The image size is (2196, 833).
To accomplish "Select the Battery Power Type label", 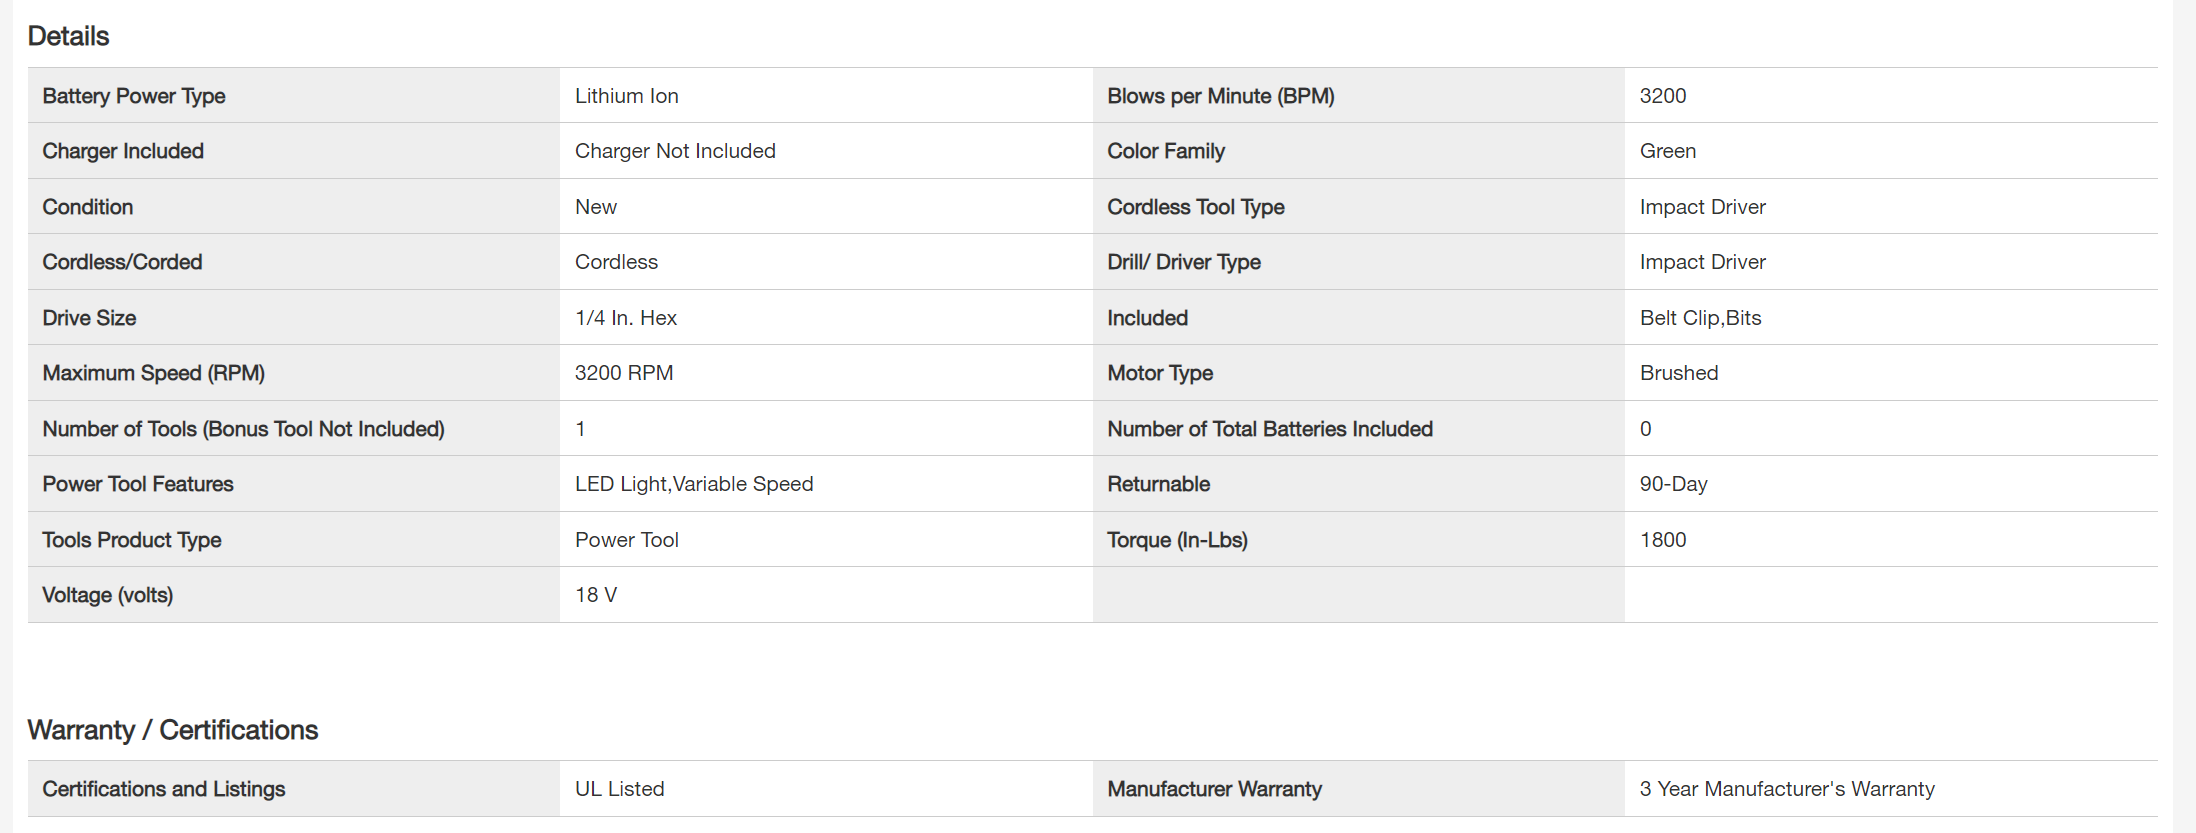I will (x=134, y=96).
